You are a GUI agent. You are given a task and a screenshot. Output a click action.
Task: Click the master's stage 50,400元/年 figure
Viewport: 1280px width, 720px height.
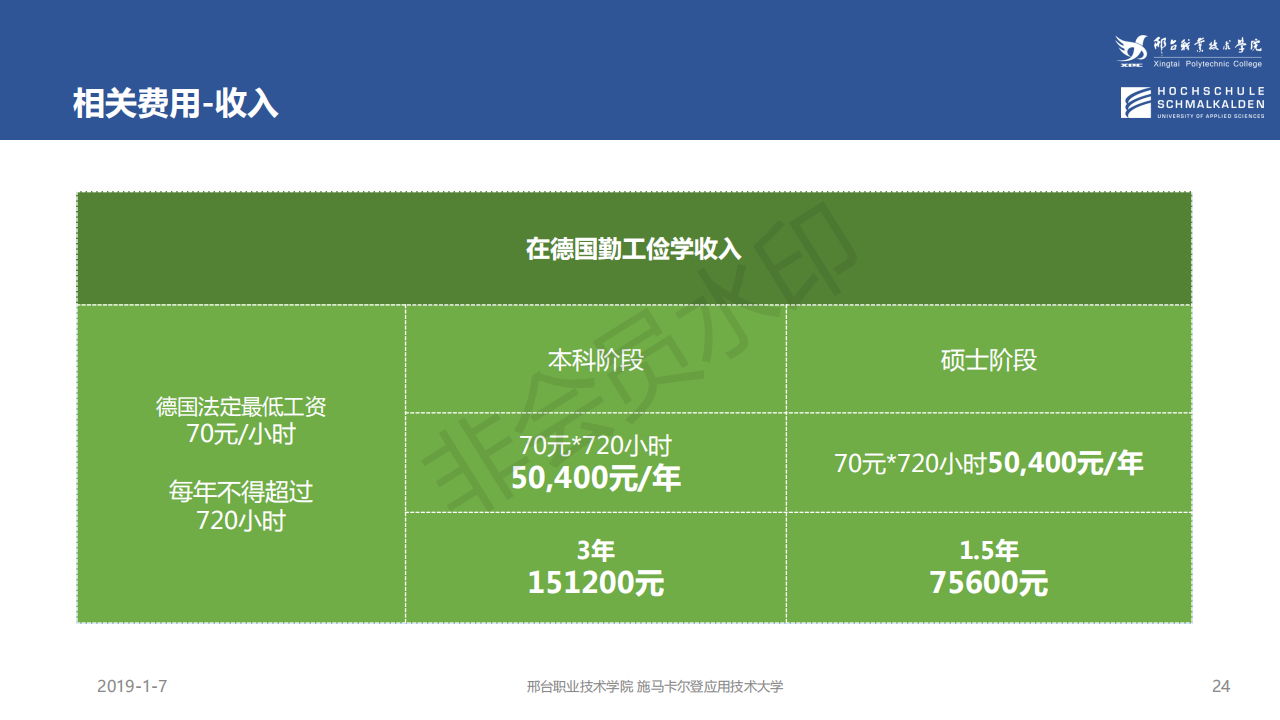[x=1065, y=463]
